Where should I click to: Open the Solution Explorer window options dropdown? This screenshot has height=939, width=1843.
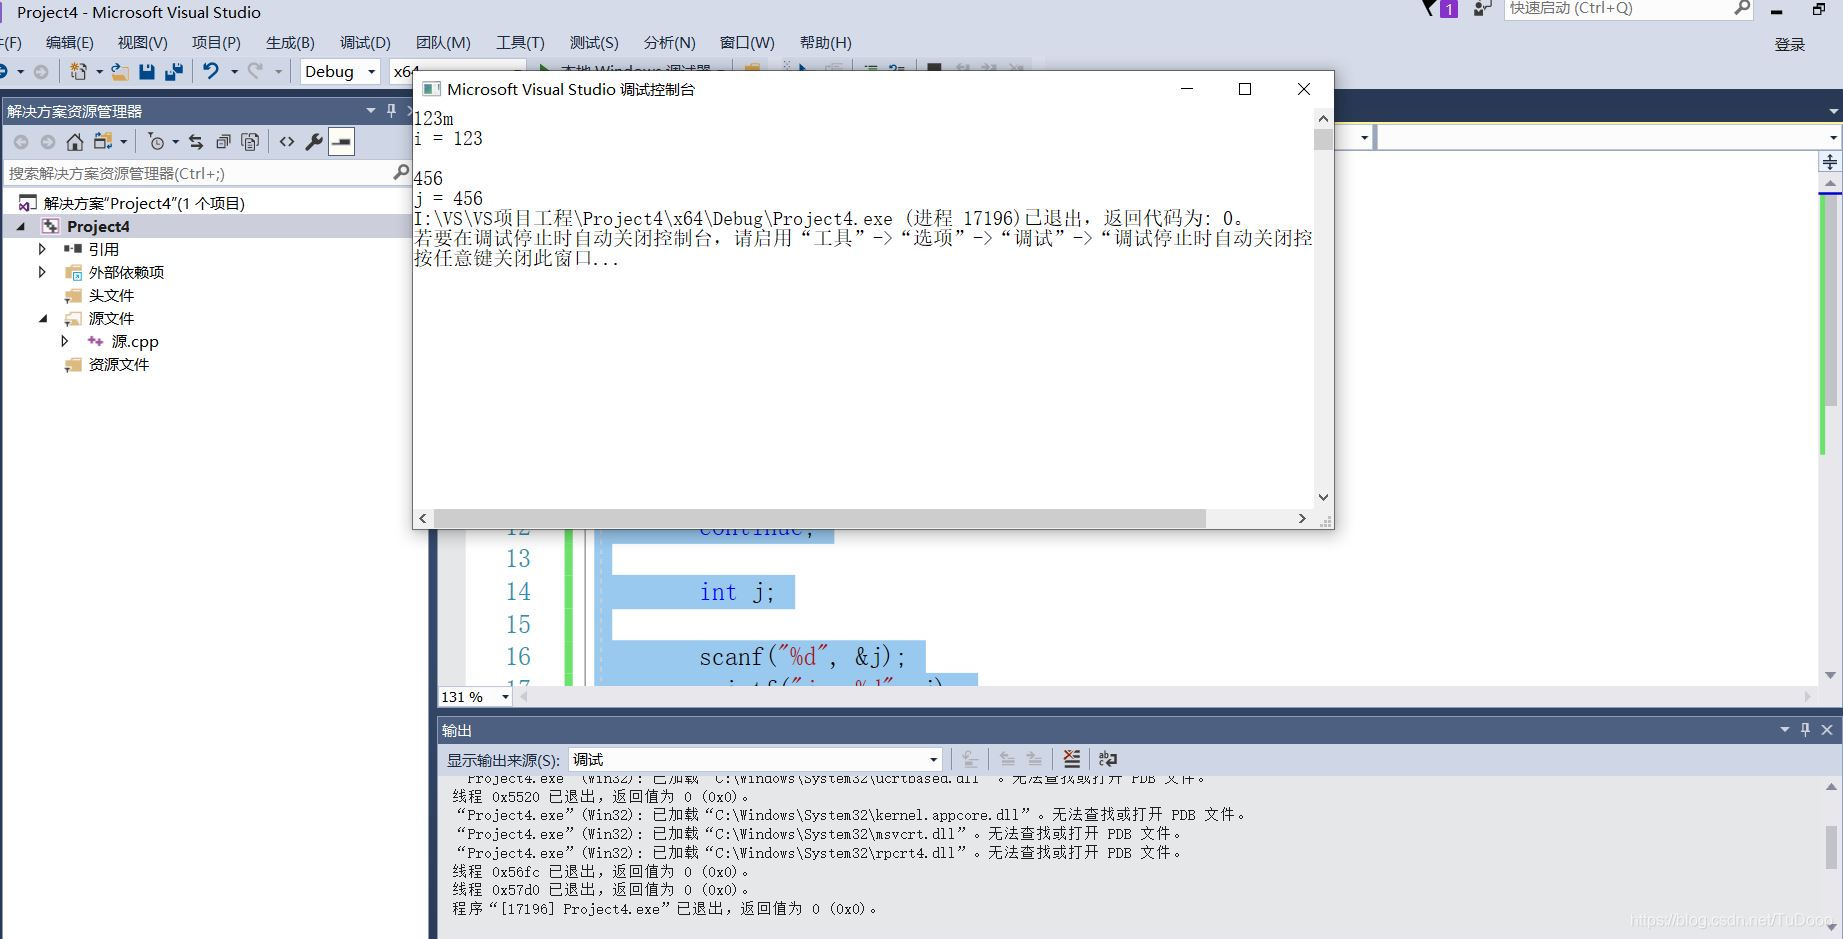(x=371, y=110)
